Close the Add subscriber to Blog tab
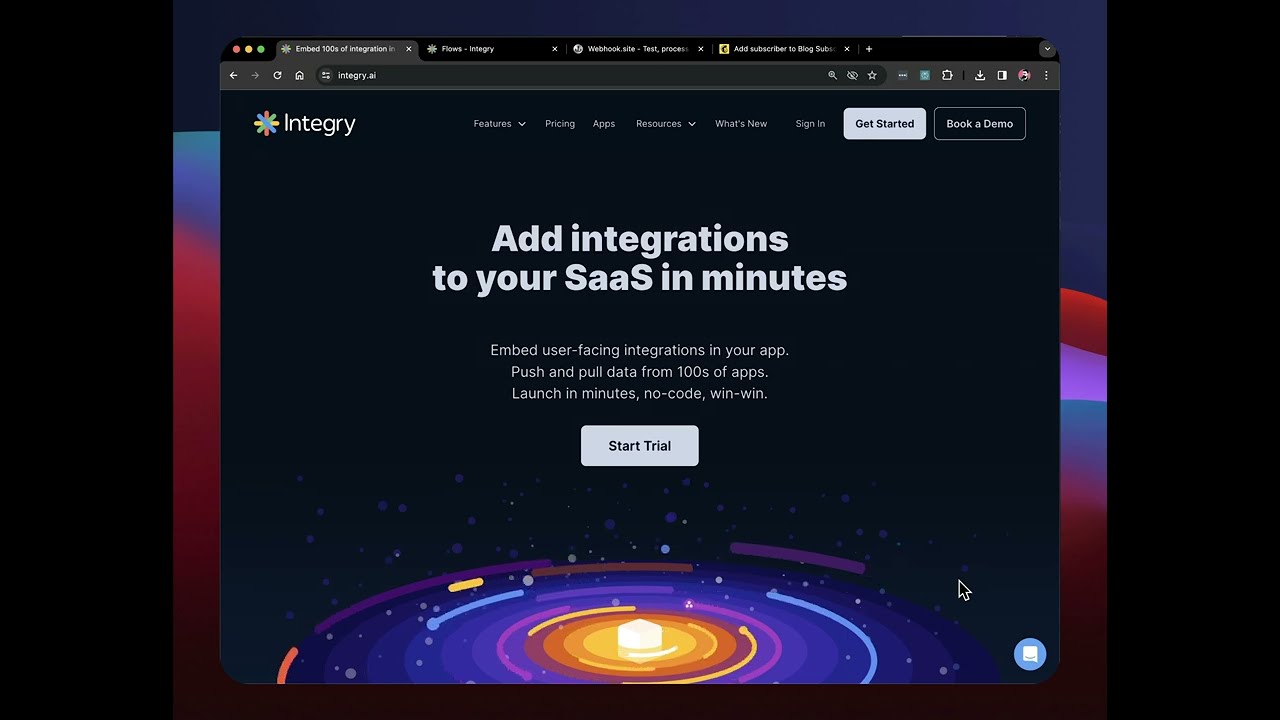Image resolution: width=1280 pixels, height=720 pixels. 847,49
